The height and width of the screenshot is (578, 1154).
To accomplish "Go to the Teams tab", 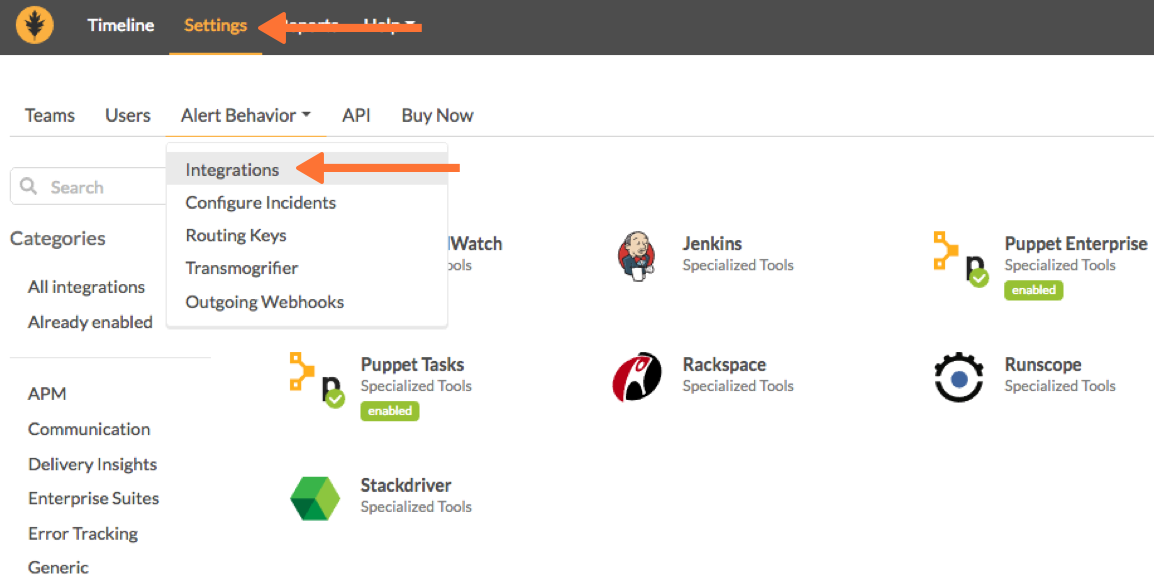I will (x=49, y=115).
